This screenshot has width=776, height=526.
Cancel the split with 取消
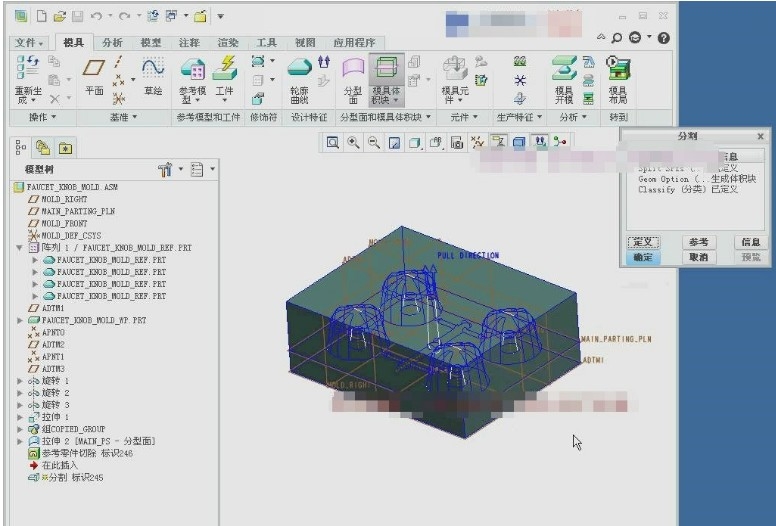point(698,257)
